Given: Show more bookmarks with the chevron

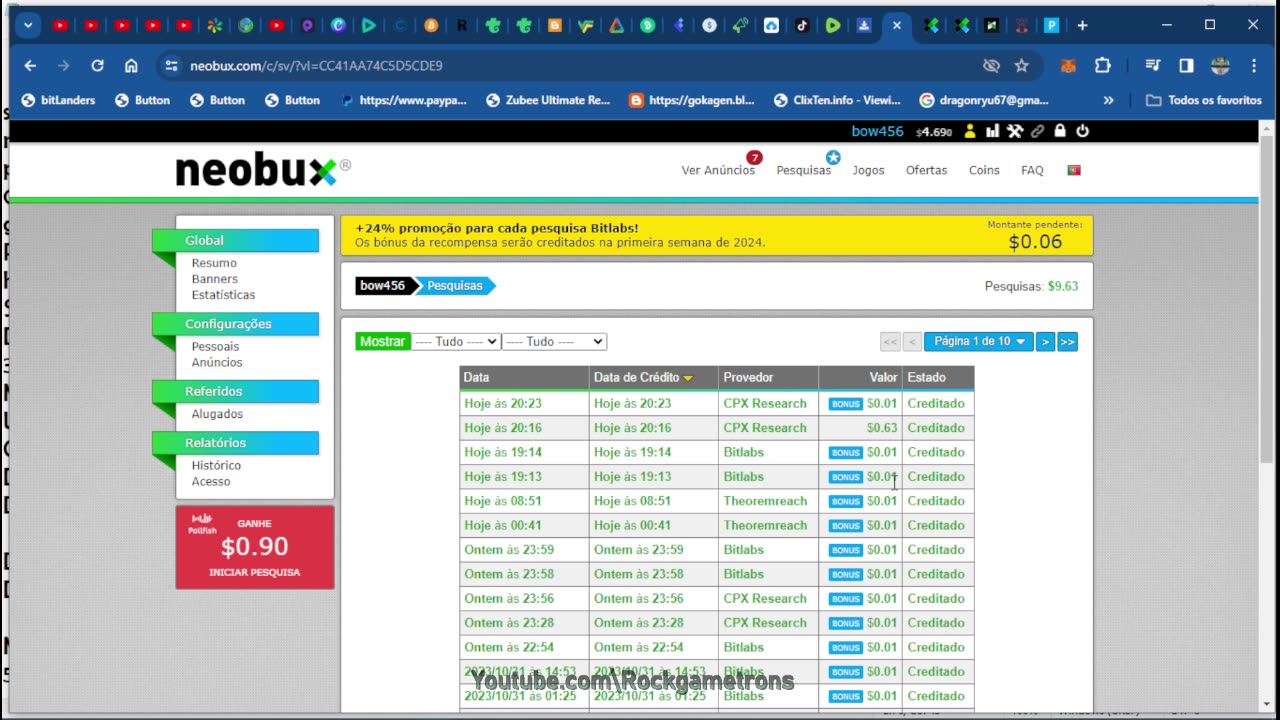Looking at the screenshot, I should (1108, 100).
